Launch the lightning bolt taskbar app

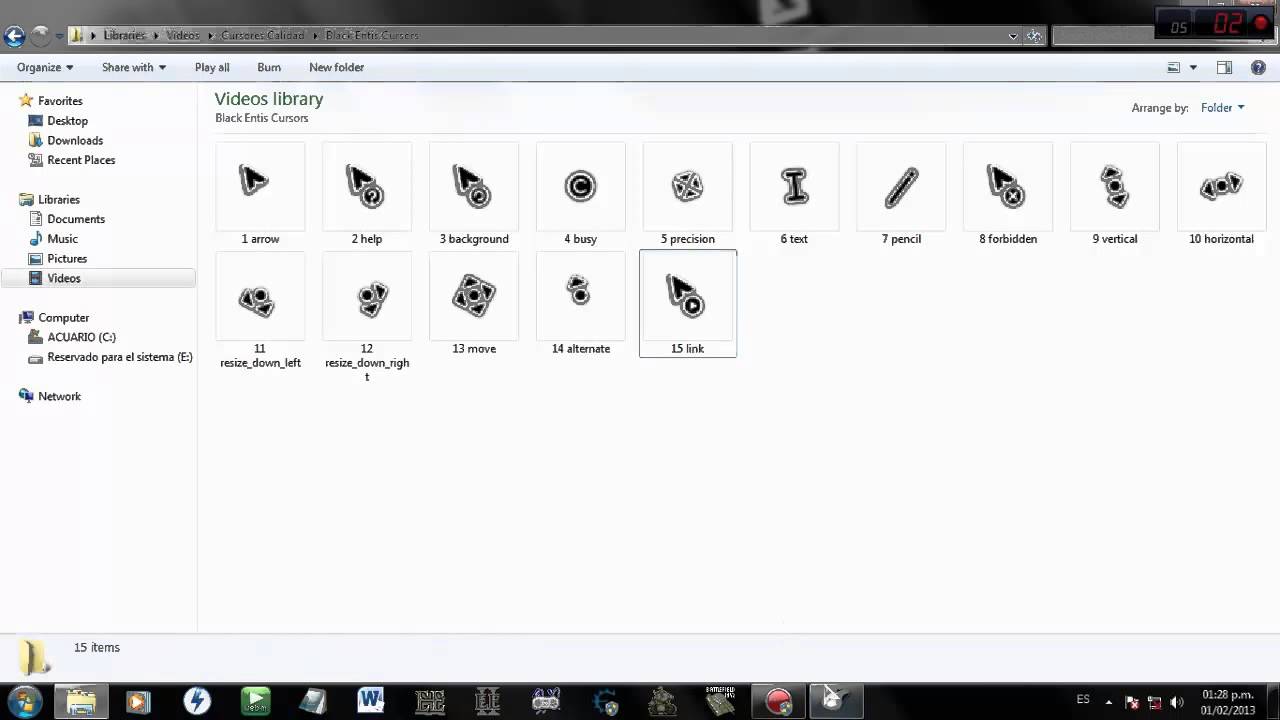pos(197,701)
